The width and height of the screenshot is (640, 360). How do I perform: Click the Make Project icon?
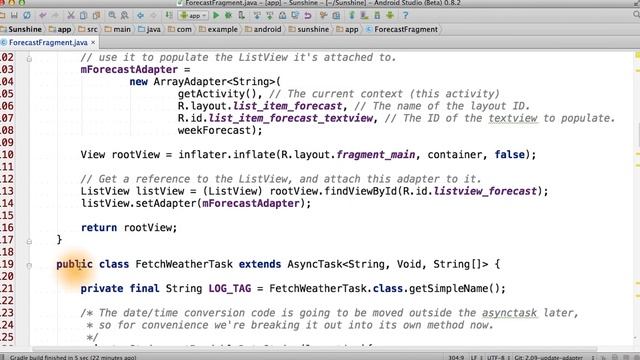pos(169,16)
